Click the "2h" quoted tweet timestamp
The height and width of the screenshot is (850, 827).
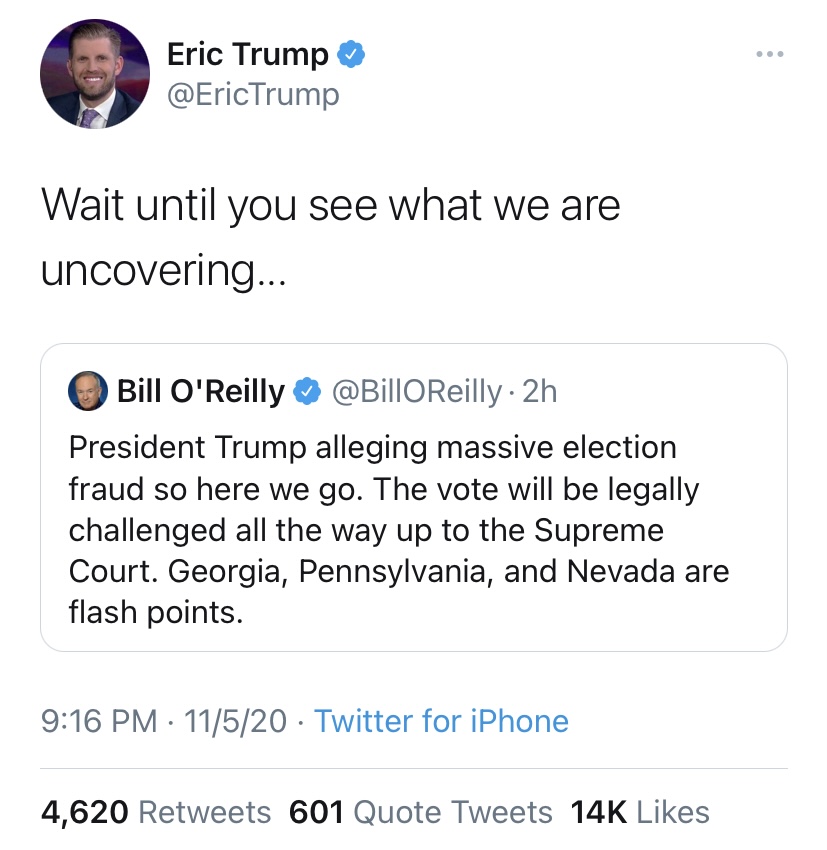point(538,392)
